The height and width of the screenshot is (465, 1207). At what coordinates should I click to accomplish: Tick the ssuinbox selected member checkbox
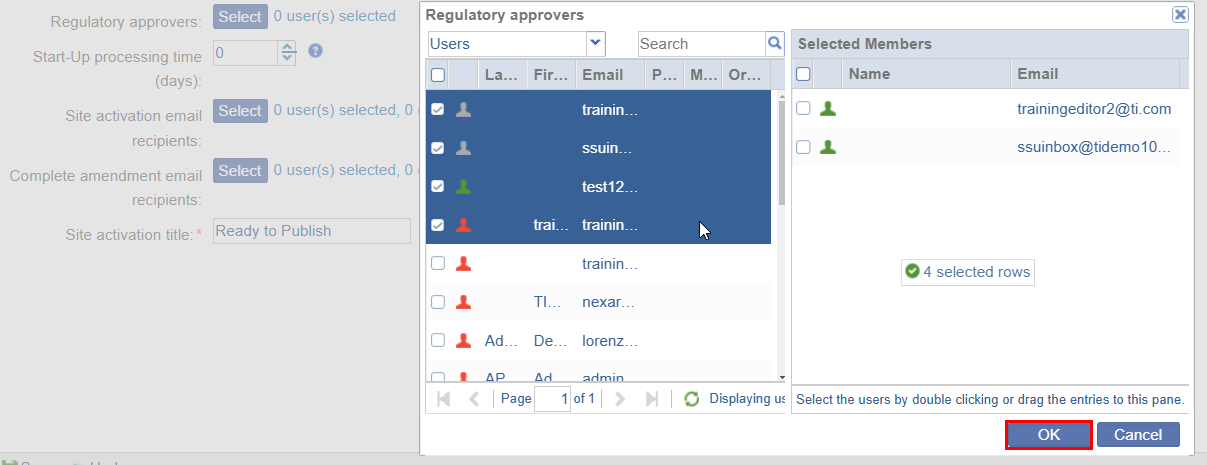pyautogui.click(x=803, y=147)
